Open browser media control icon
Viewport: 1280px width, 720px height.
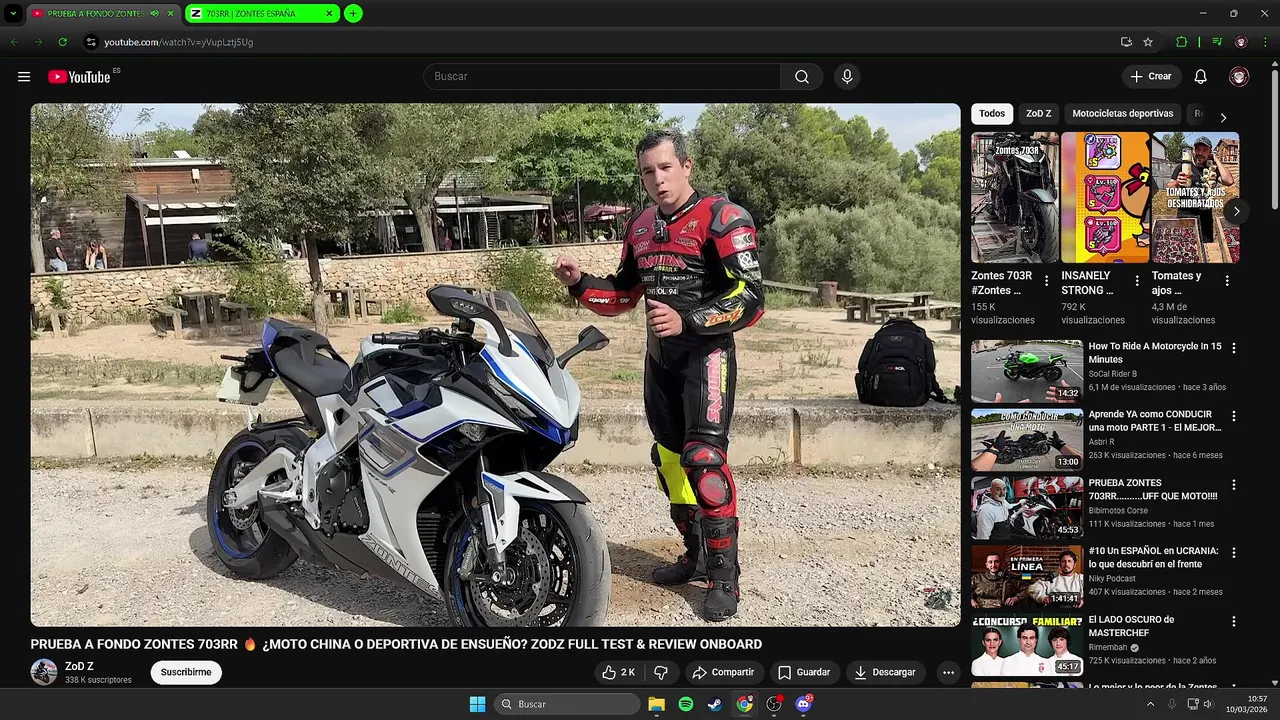click(x=1217, y=42)
